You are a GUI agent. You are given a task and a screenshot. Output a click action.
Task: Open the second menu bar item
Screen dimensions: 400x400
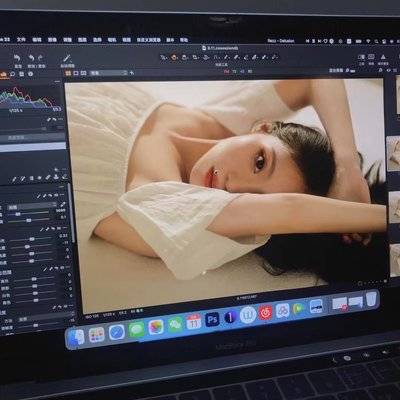(x=21, y=39)
